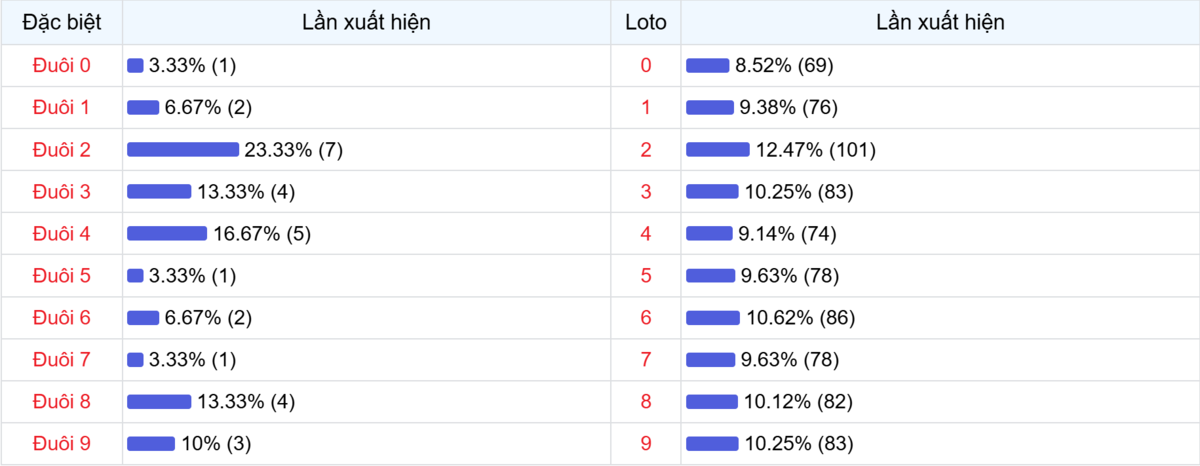The height and width of the screenshot is (466, 1200).
Task: Click the bar for Loto 6
Action: pyautogui.click(x=713, y=318)
